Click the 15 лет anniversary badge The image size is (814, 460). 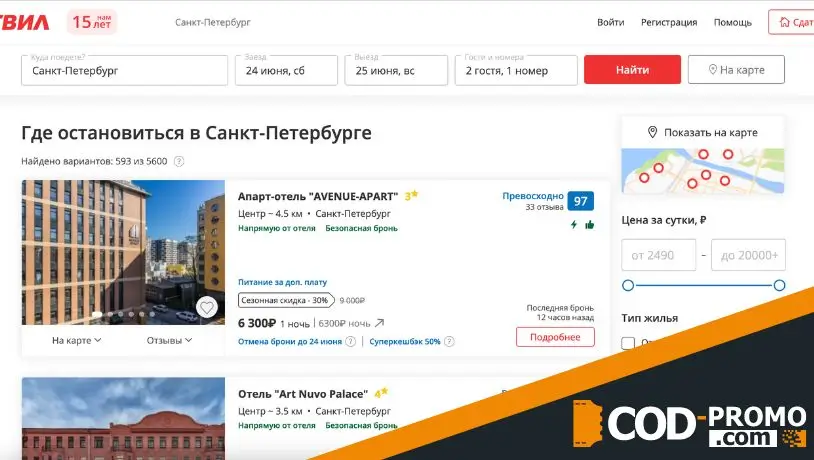[92, 22]
